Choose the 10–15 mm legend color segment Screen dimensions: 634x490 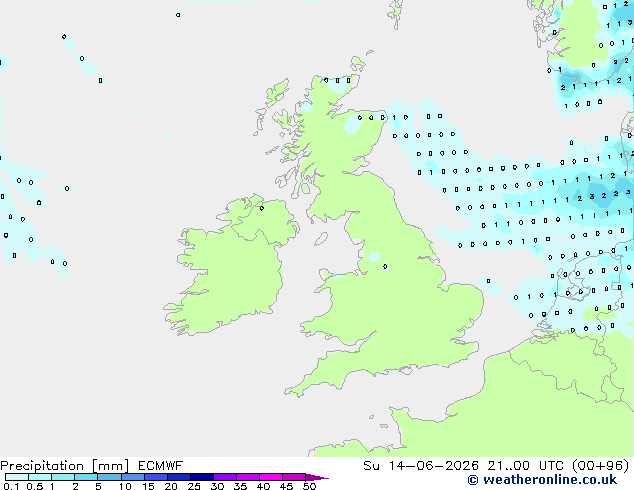pos(132,477)
